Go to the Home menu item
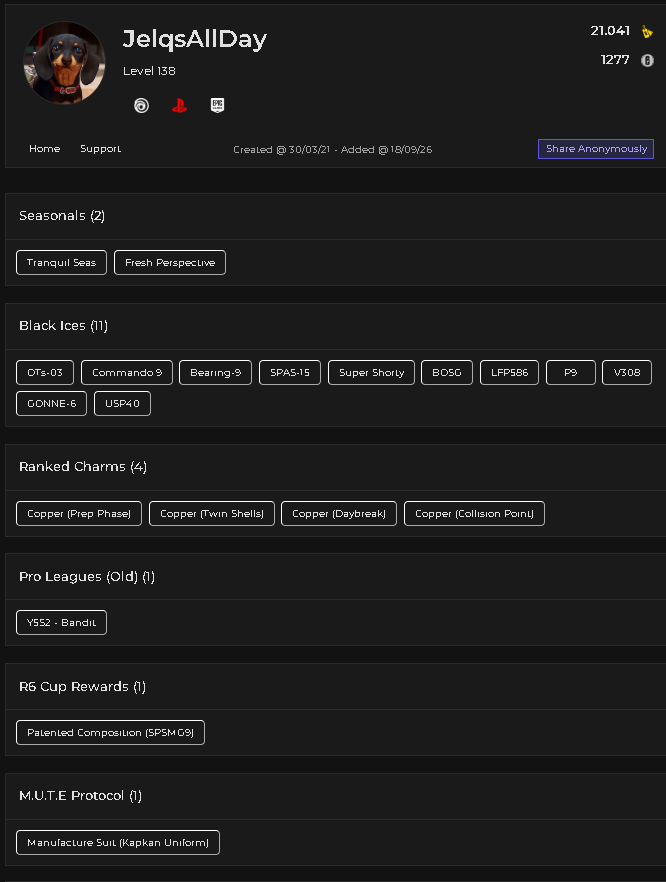The height and width of the screenshot is (882, 666). point(44,148)
